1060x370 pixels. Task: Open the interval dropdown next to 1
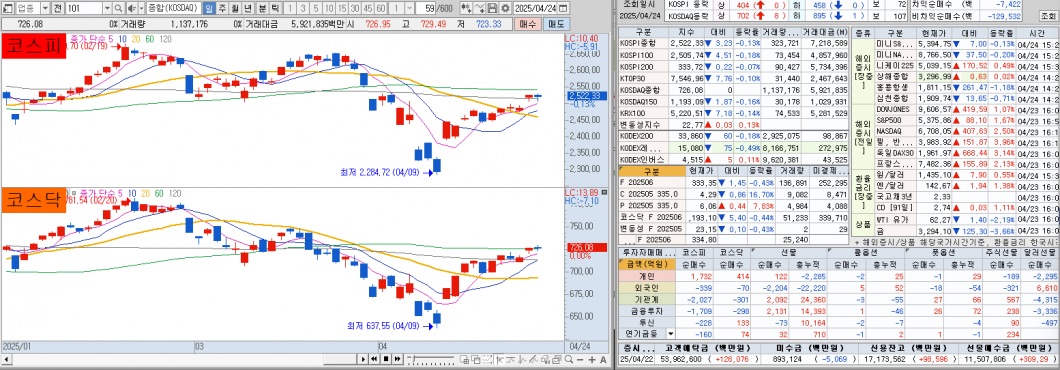tap(410, 8)
